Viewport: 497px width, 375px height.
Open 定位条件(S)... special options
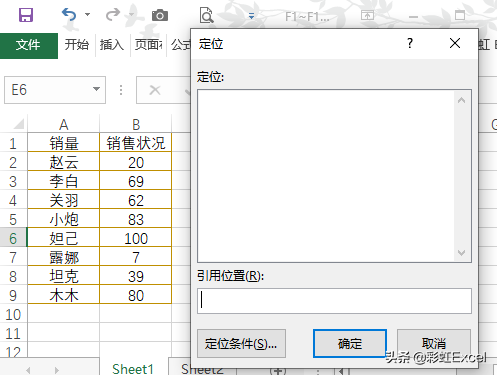[x=241, y=344]
